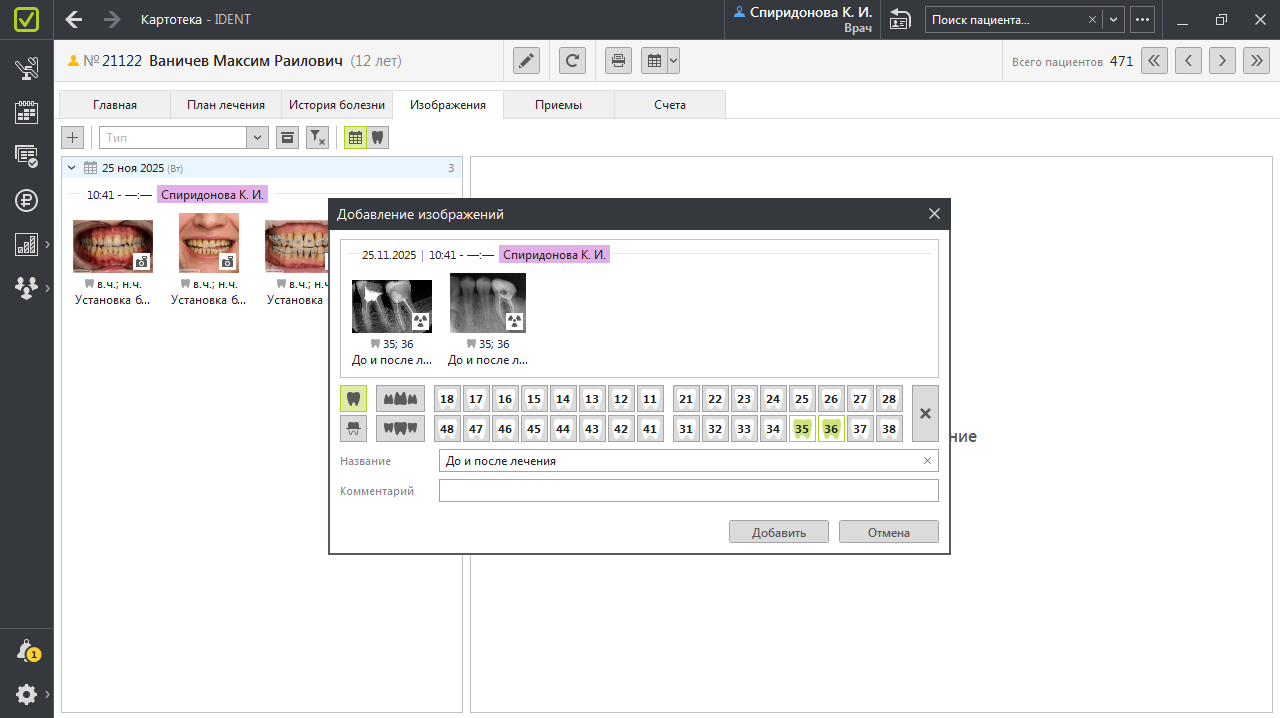Open the dental chair section in sidebar
The width and height of the screenshot is (1280, 718).
tap(26, 69)
